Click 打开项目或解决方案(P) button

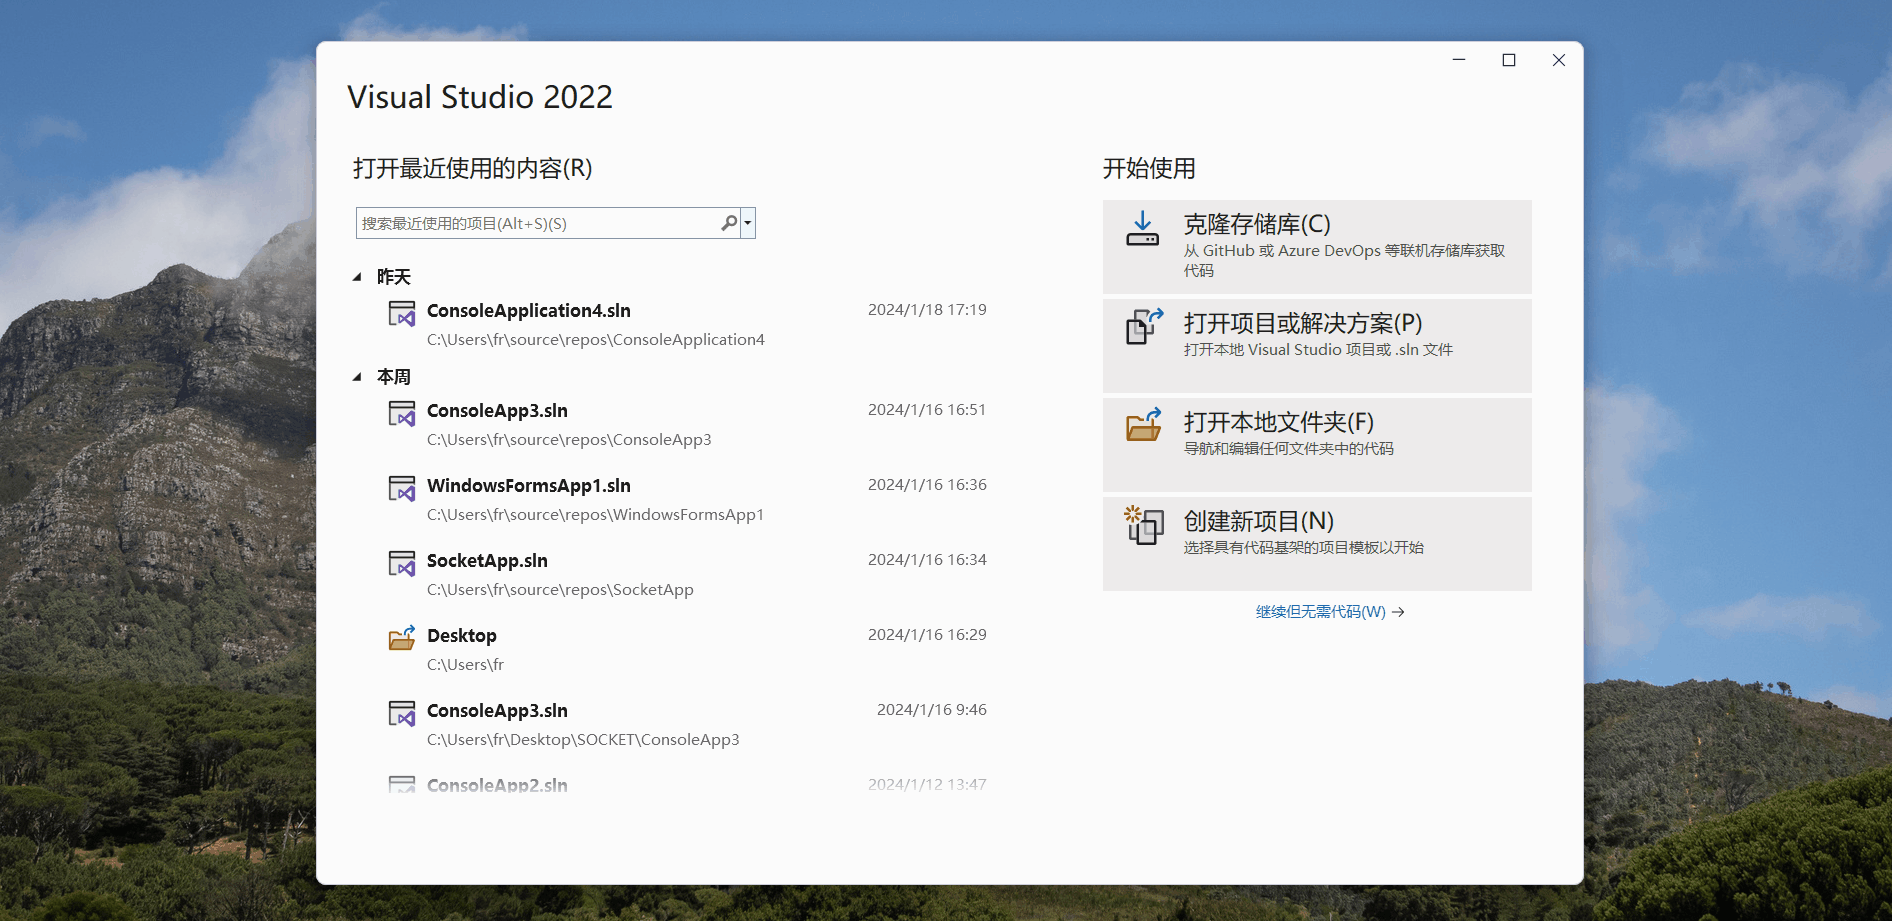point(1317,346)
